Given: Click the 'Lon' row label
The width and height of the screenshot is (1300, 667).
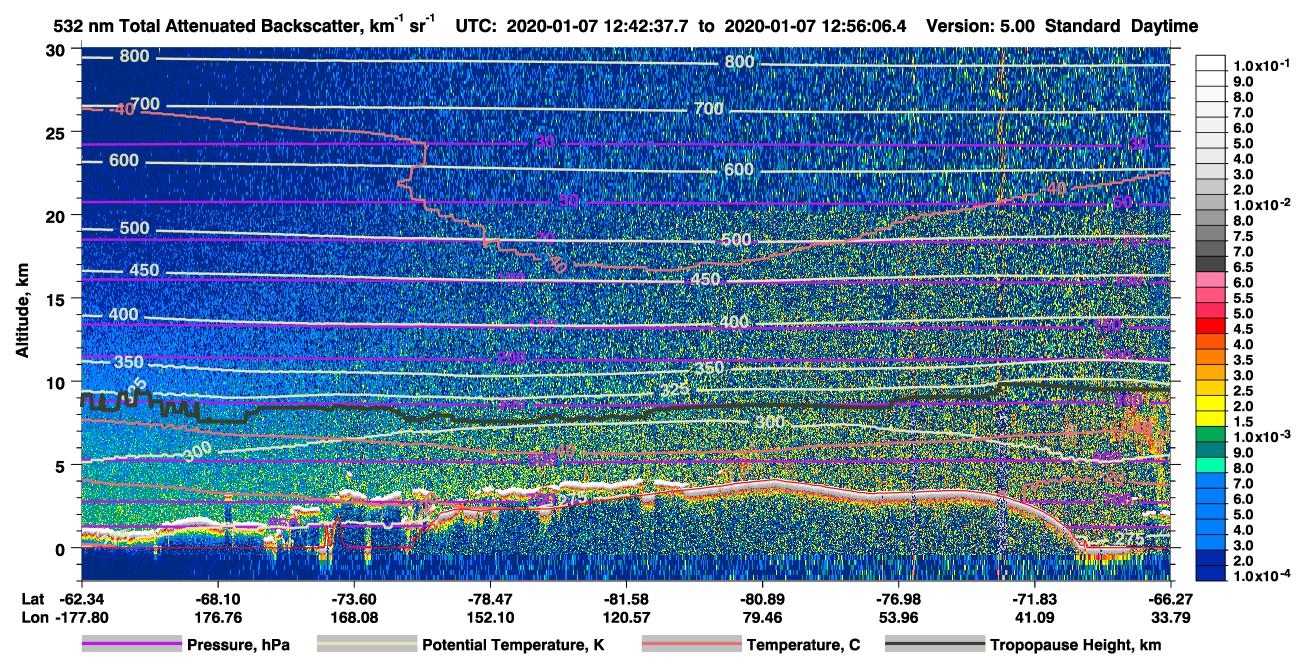Looking at the screenshot, I should (x=34, y=618).
